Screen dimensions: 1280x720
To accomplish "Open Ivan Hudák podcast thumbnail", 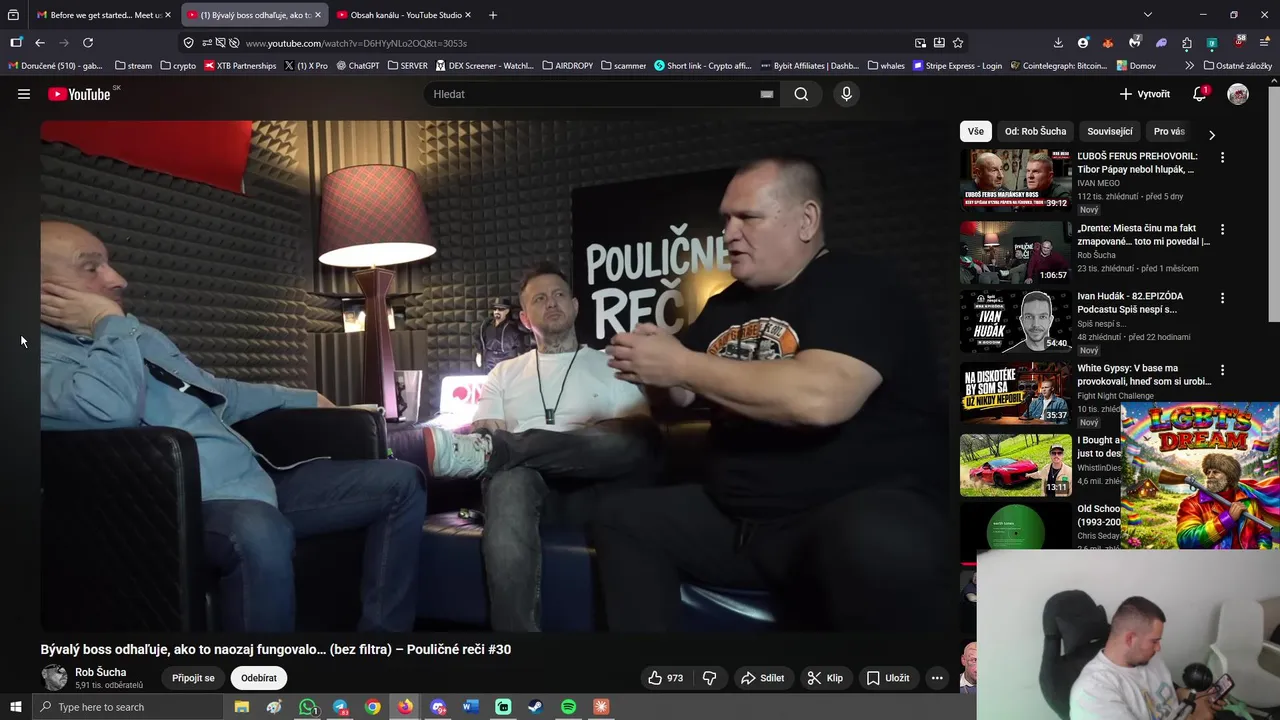I will (1015, 322).
